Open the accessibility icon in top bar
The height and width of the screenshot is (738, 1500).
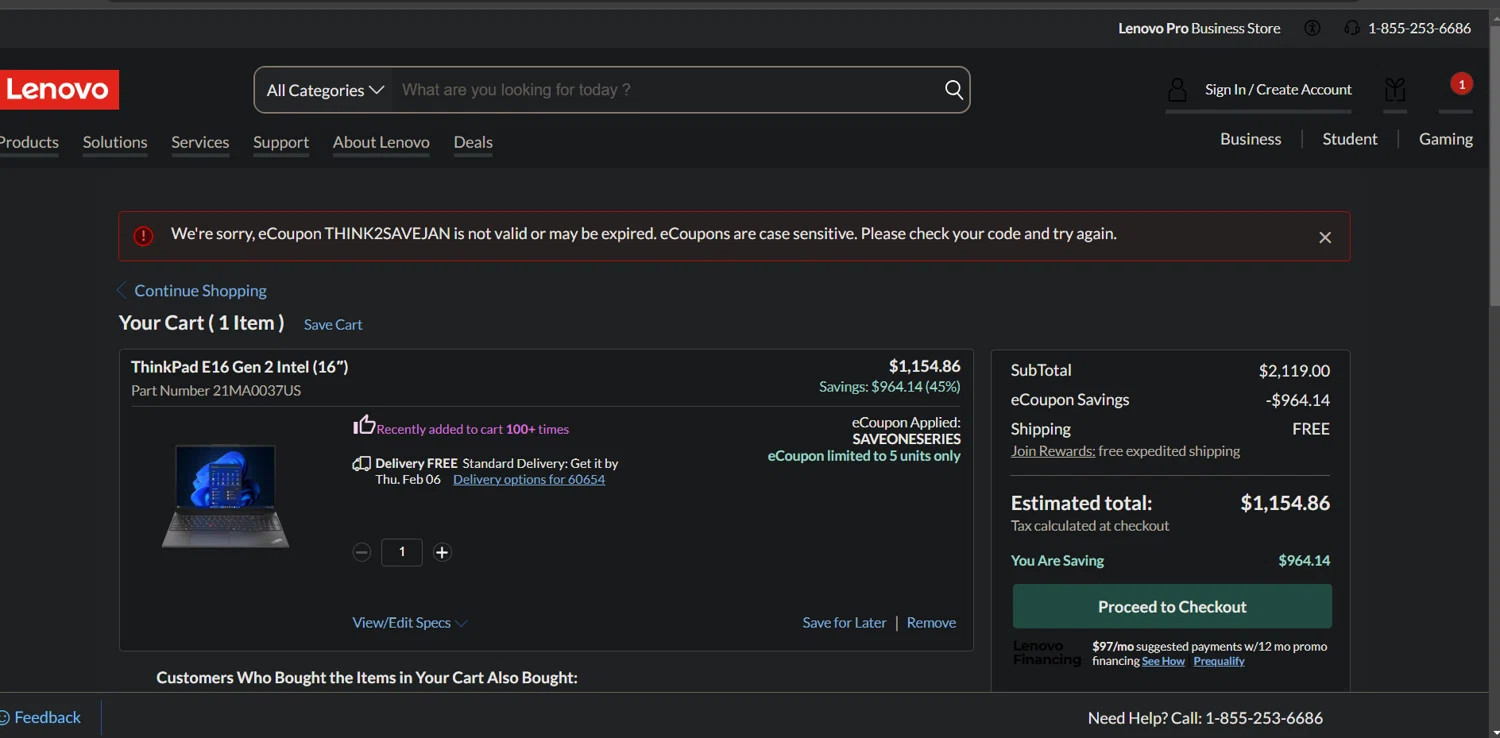[x=1312, y=28]
